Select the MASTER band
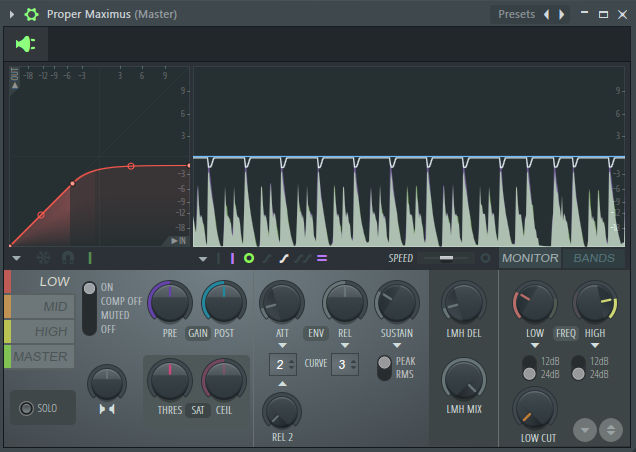Screen dimensions: 636x452 pyautogui.click(x=40, y=356)
